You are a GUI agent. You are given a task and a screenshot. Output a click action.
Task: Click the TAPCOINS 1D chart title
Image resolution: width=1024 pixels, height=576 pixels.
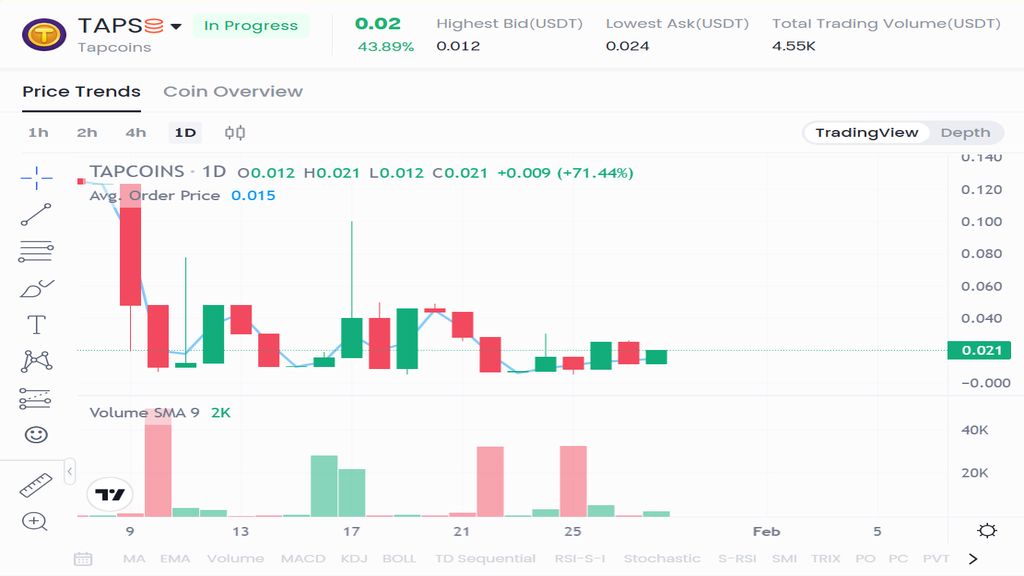157,172
